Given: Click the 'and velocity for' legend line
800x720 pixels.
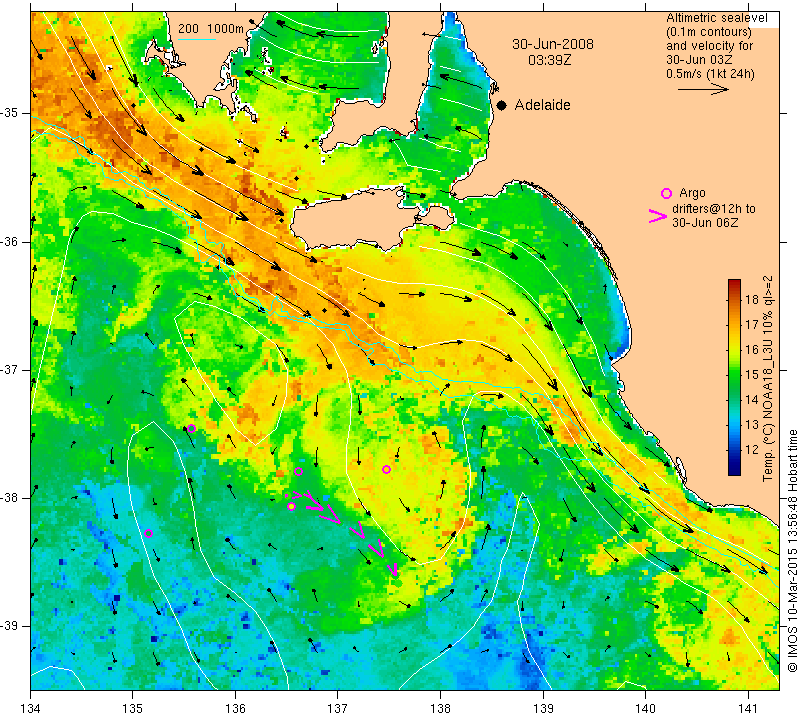Looking at the screenshot, I should click(710, 46).
